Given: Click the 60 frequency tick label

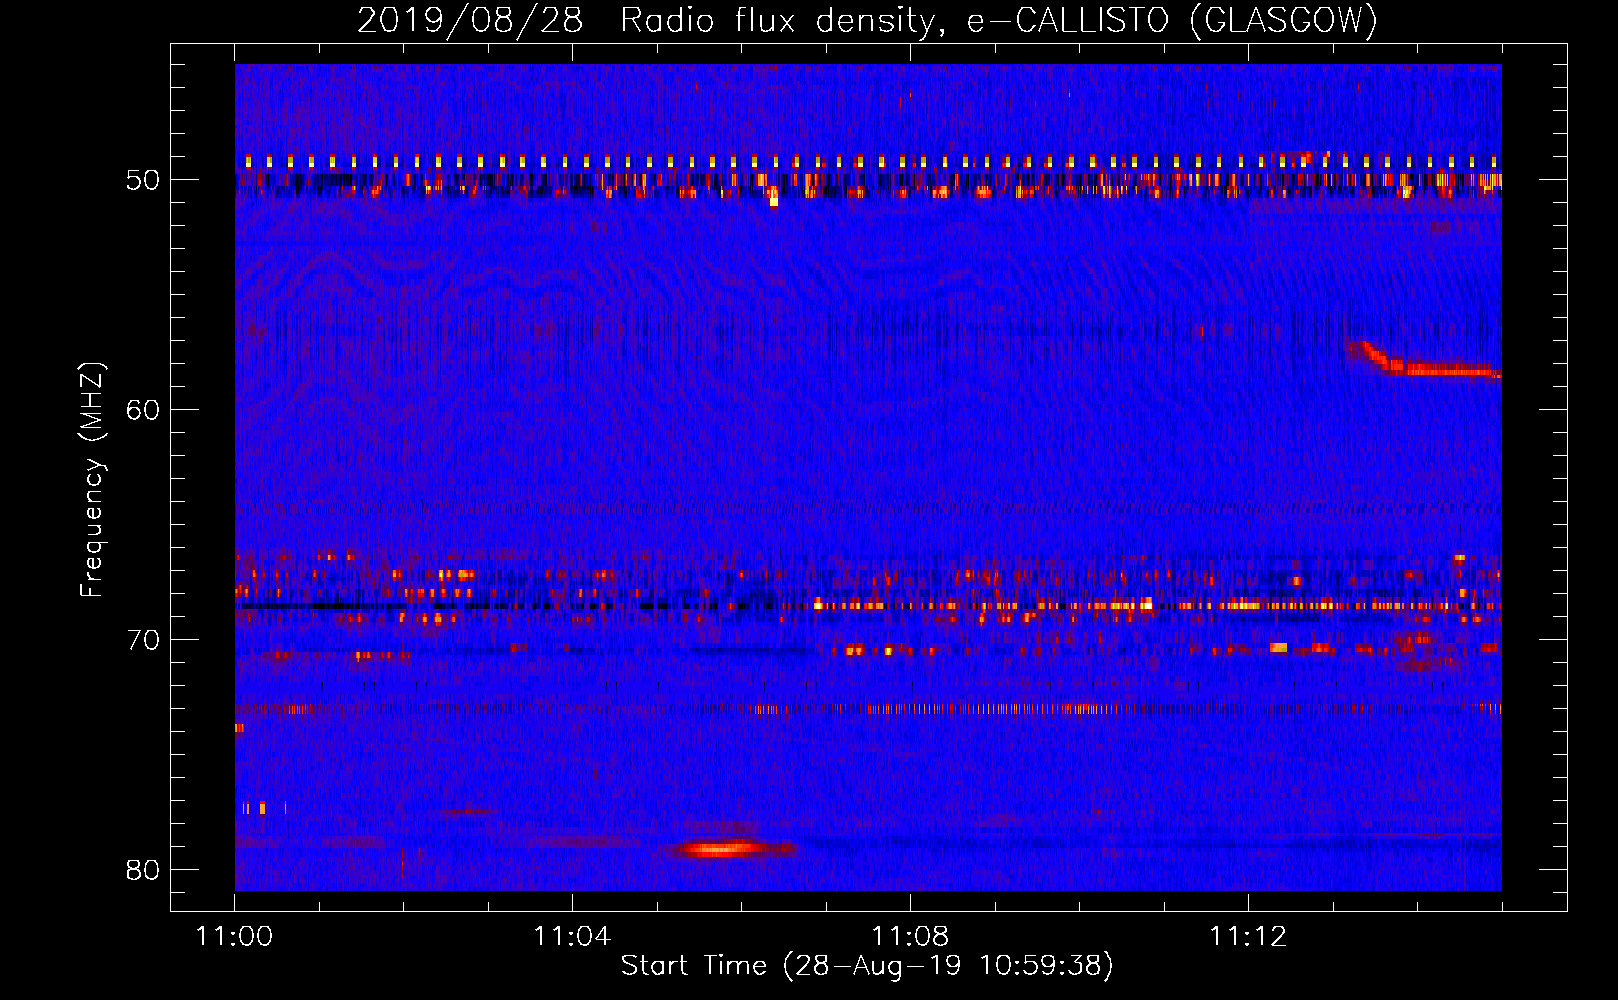Looking at the screenshot, I should pos(143,410).
